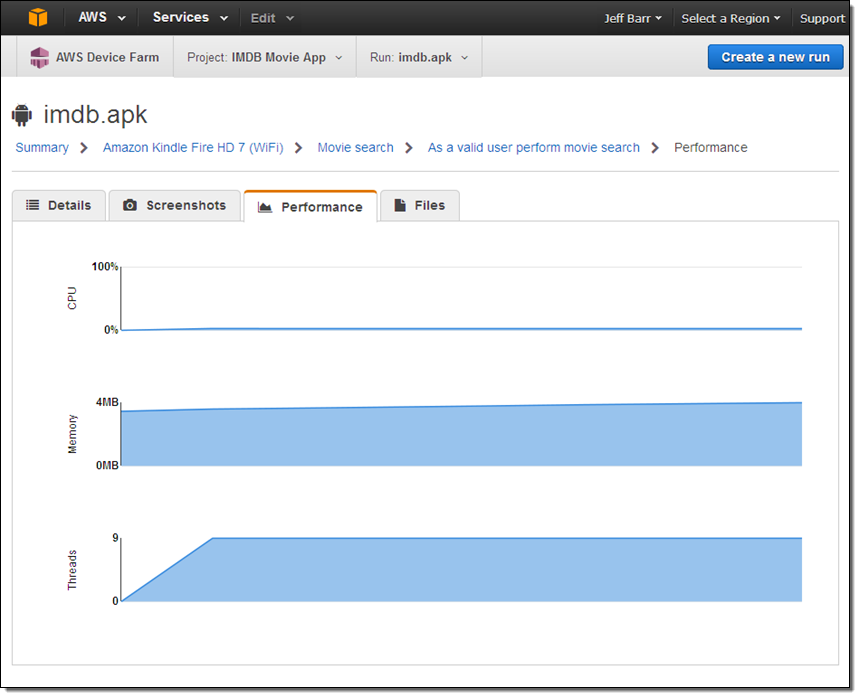Expand the Project: IMDB Movie App selector
This screenshot has width=860, height=698.
pos(264,57)
